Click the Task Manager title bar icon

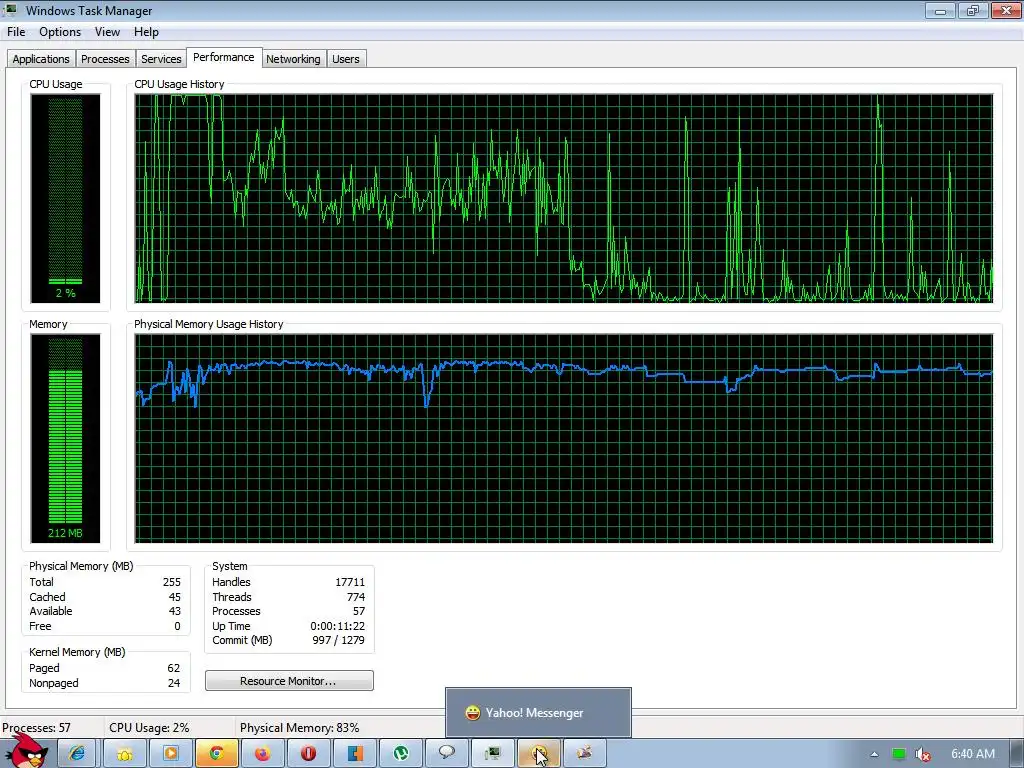click(10, 10)
